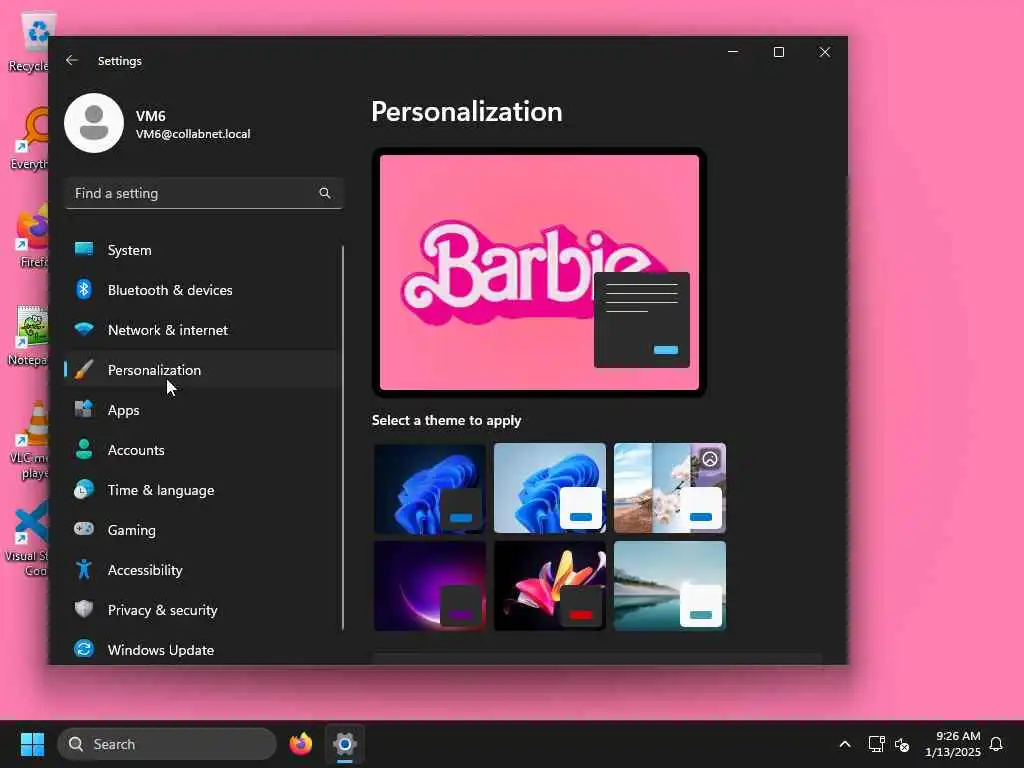This screenshot has width=1024, height=768.
Task: Click the Barbie wallpaper preview image
Action: click(x=539, y=272)
